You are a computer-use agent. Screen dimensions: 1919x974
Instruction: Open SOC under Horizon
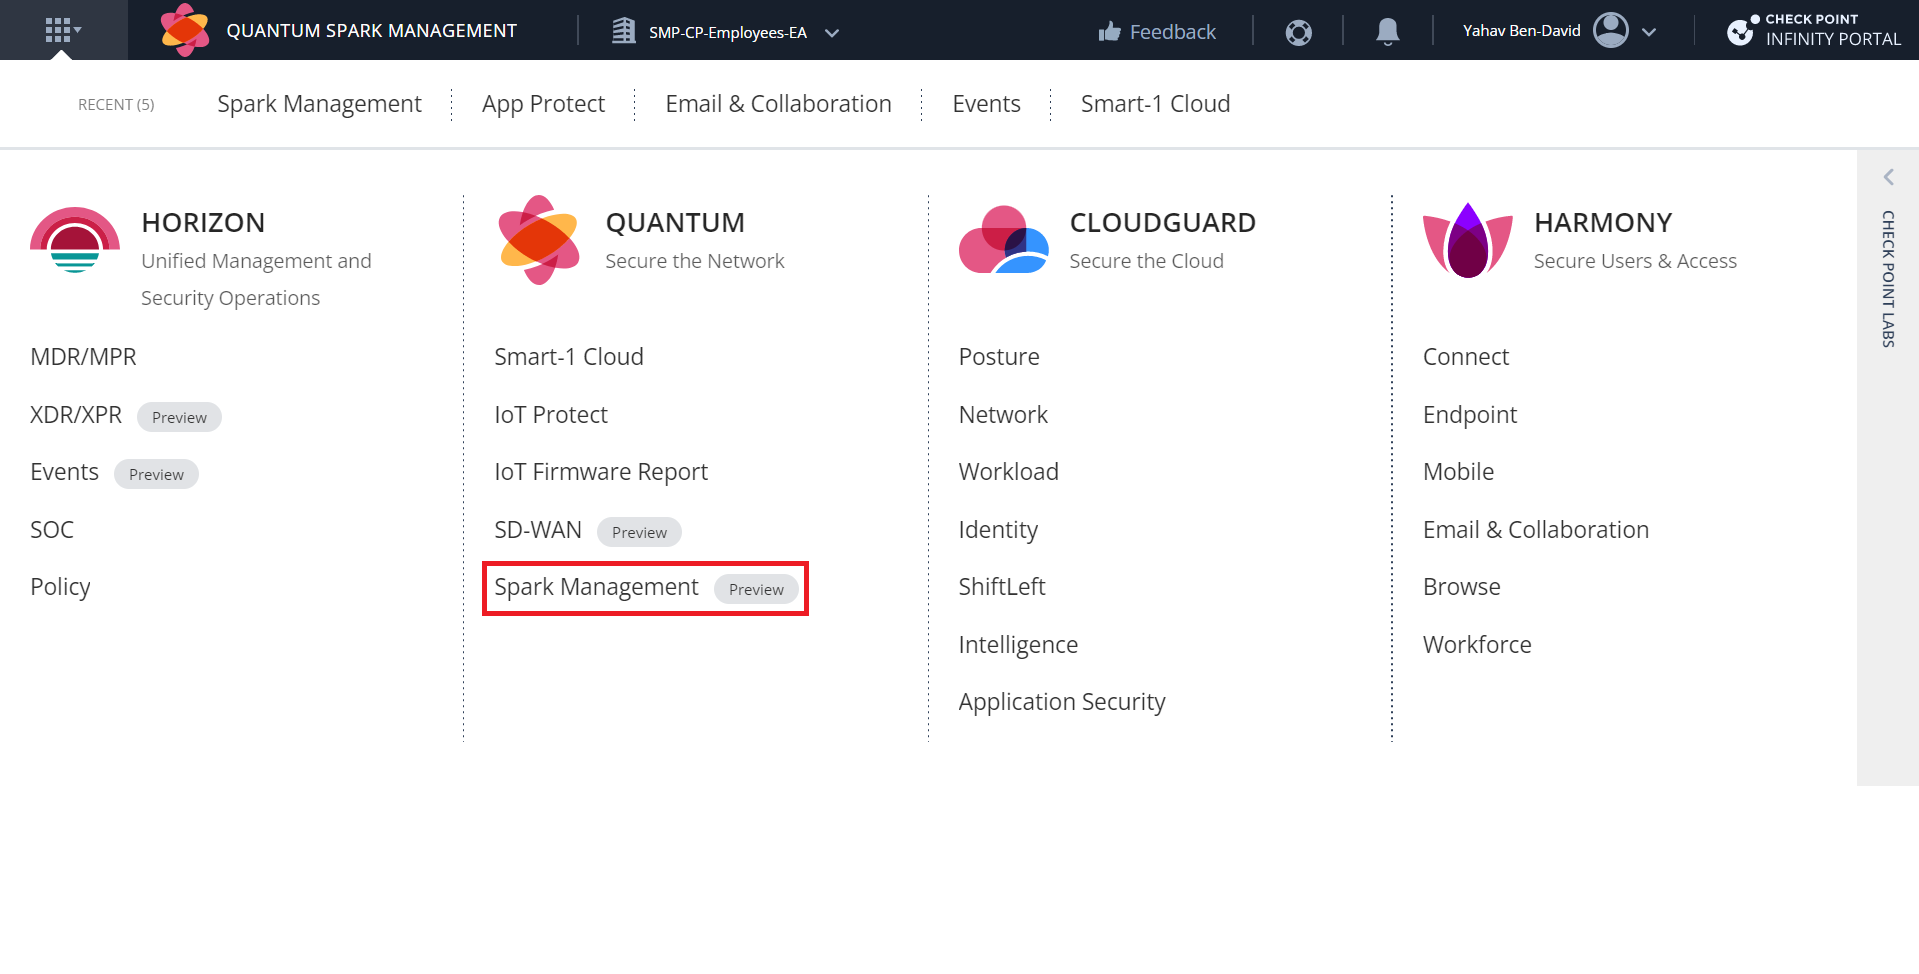pyautogui.click(x=52, y=530)
